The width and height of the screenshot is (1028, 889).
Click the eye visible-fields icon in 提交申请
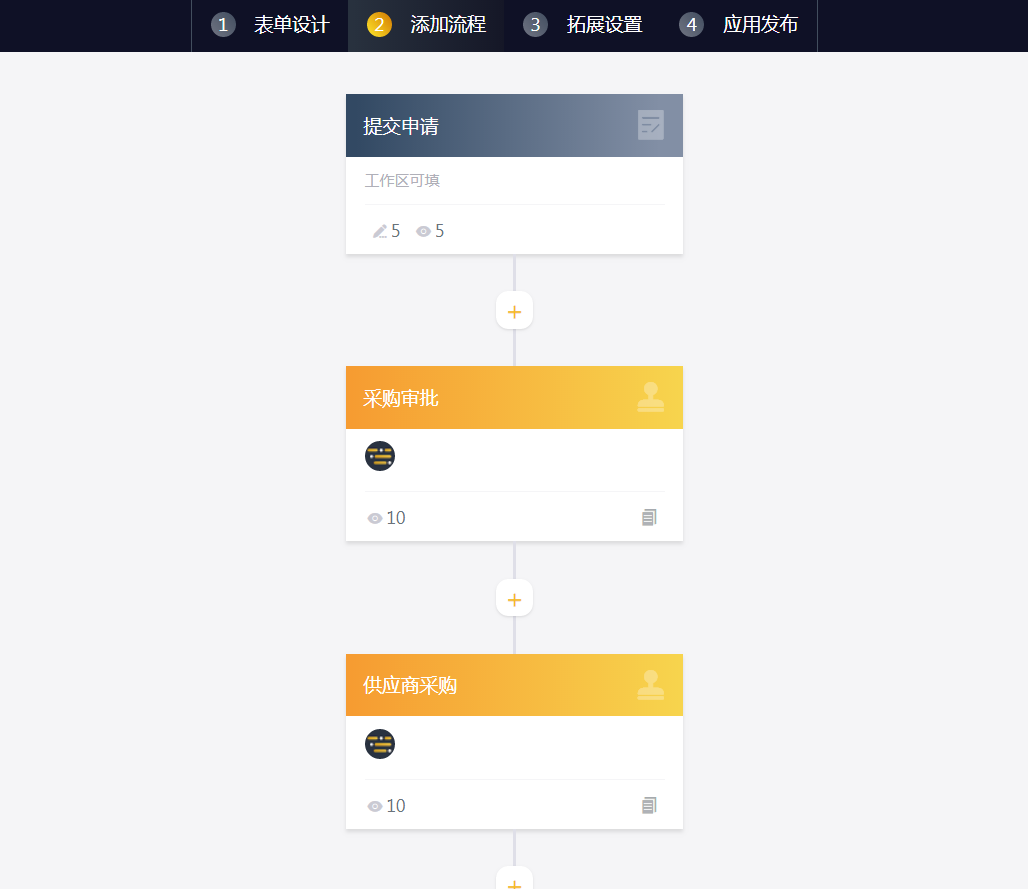[424, 231]
